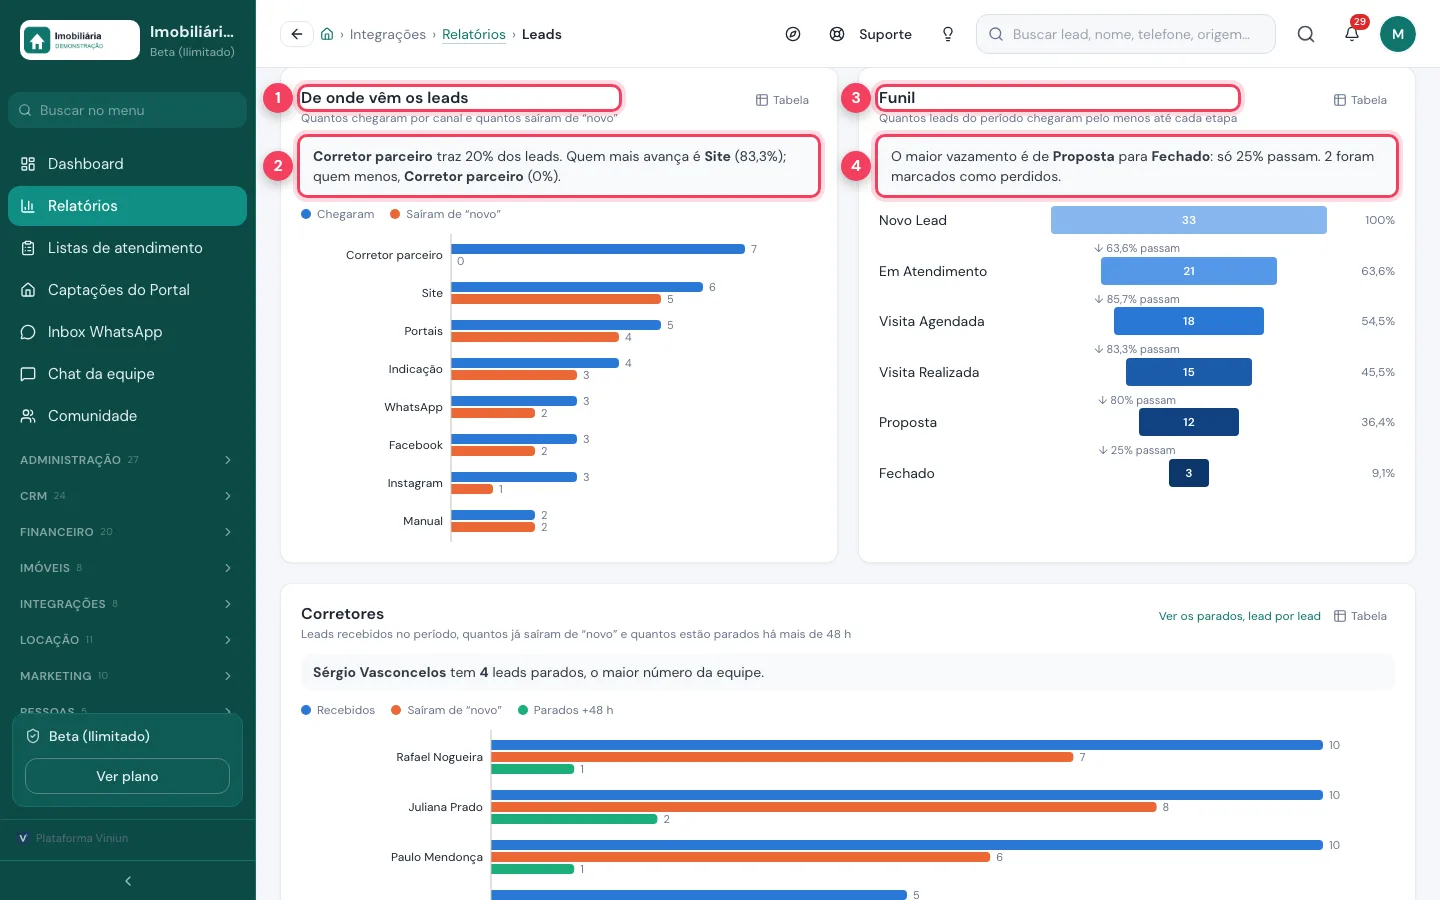This screenshot has width=1440, height=900.
Task: Open the user avatar M menu
Action: pos(1398,34)
